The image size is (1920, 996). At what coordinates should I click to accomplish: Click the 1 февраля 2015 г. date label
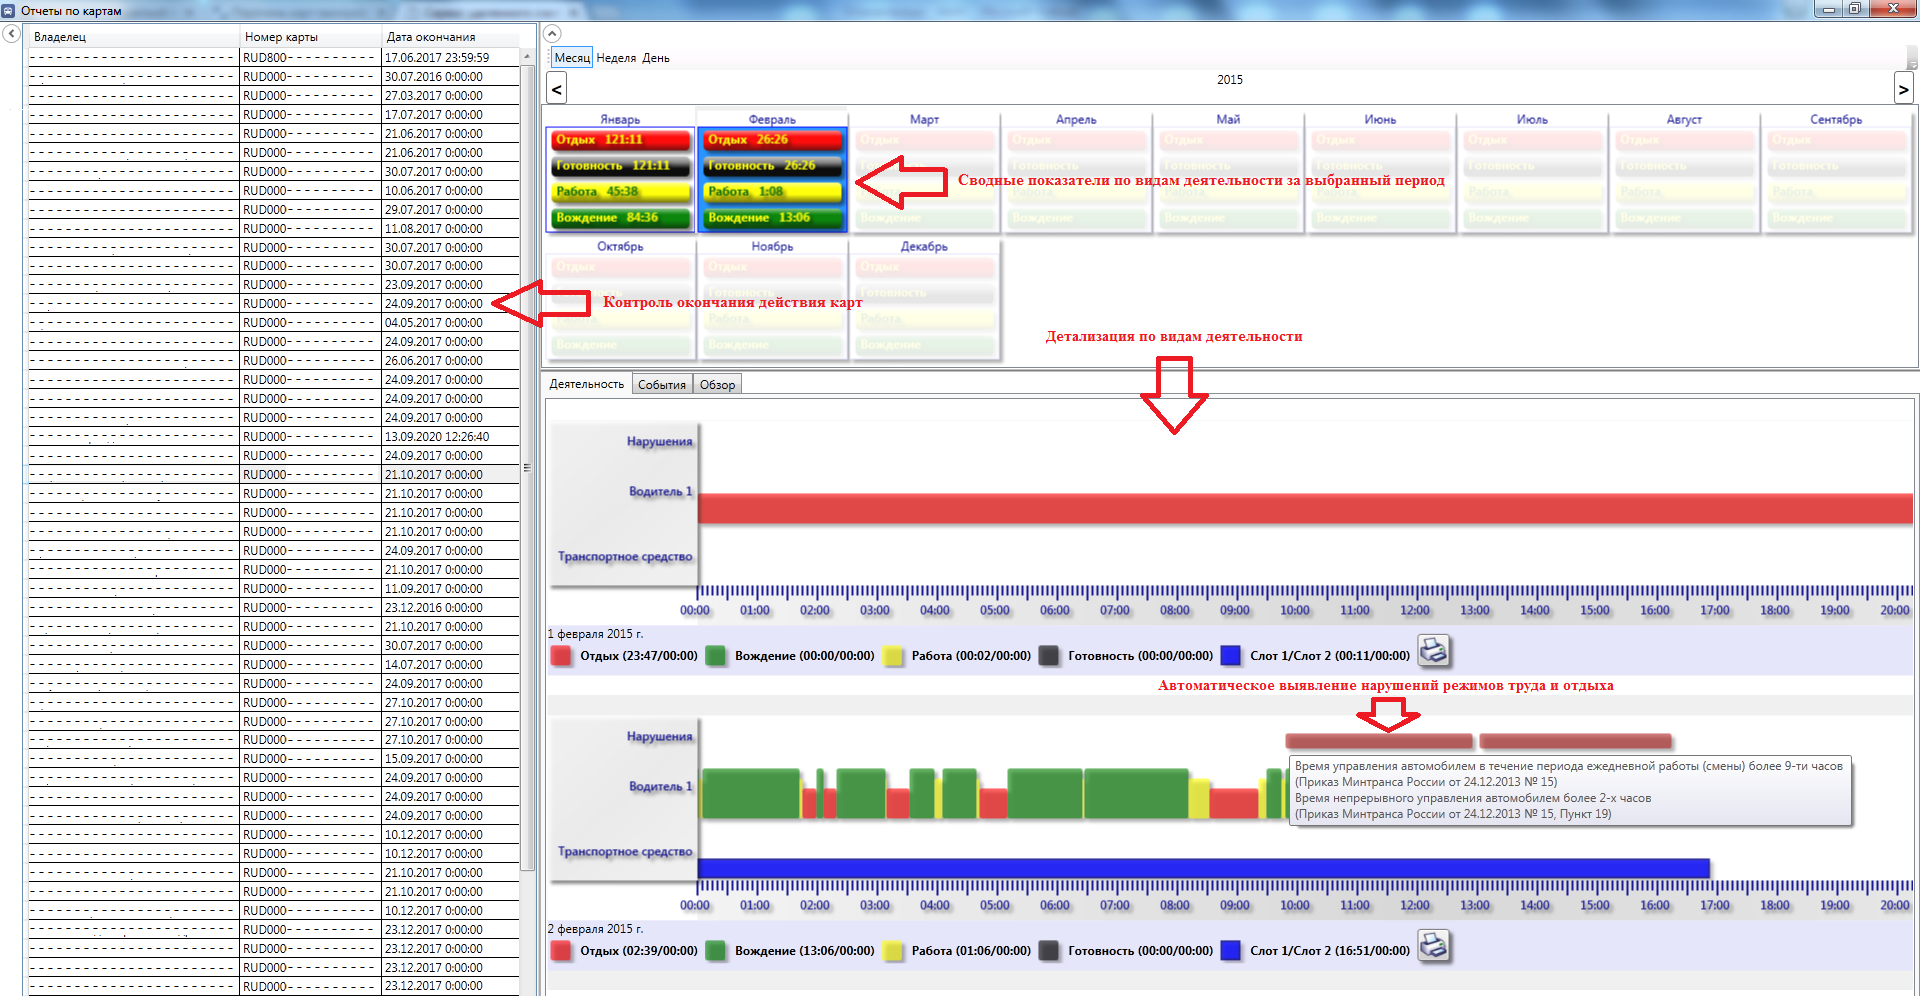(595, 634)
